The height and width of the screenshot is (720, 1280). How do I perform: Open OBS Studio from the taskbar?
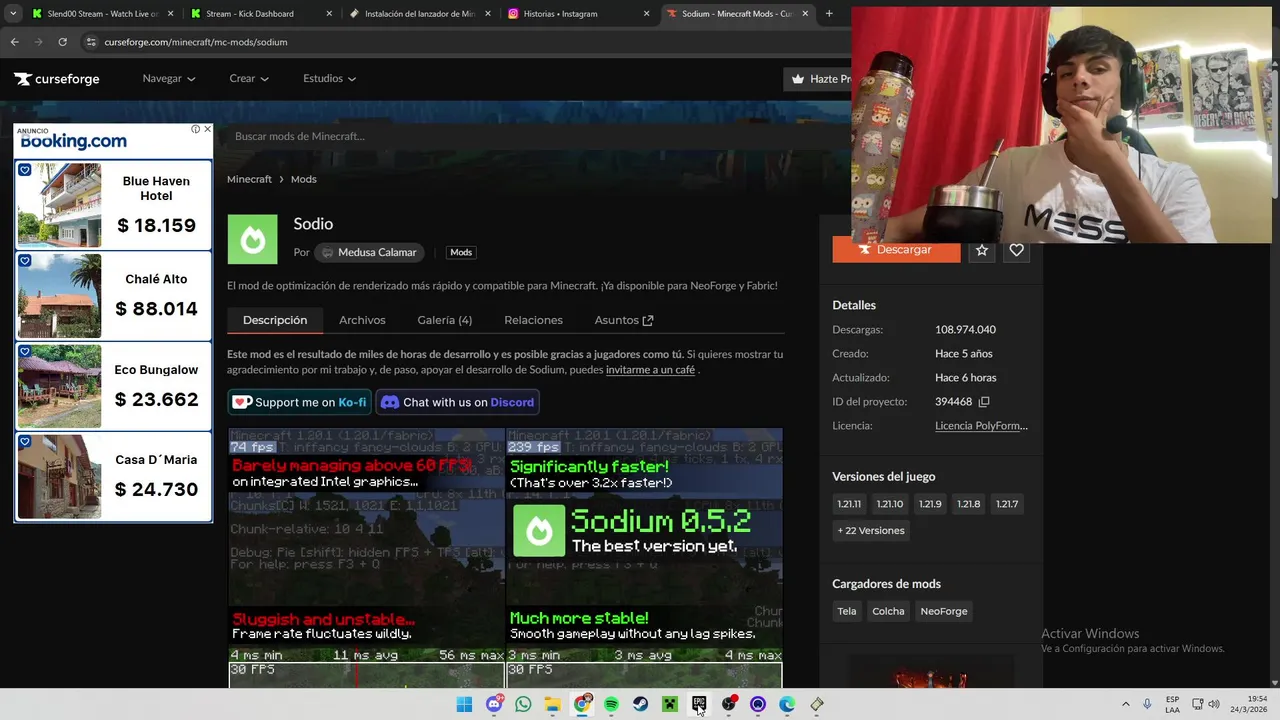tap(729, 705)
